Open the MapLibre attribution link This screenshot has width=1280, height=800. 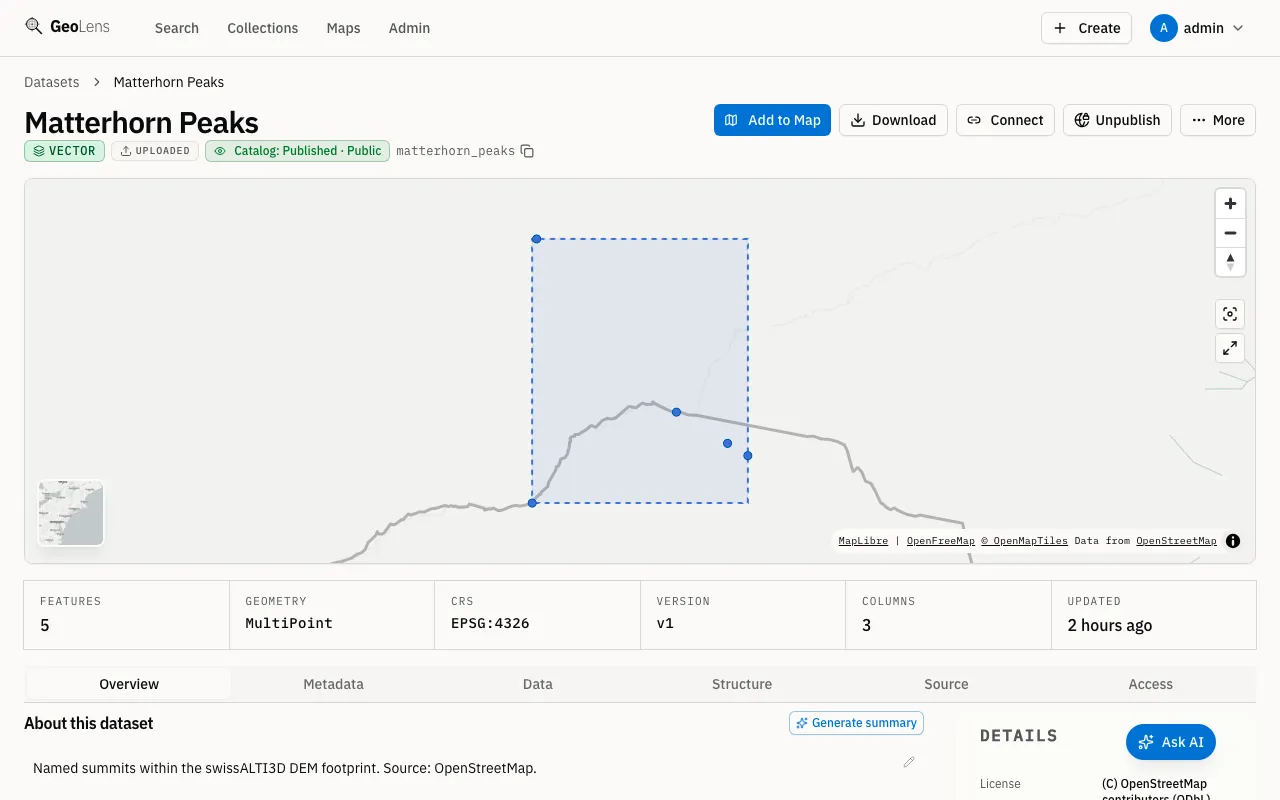tap(863, 541)
